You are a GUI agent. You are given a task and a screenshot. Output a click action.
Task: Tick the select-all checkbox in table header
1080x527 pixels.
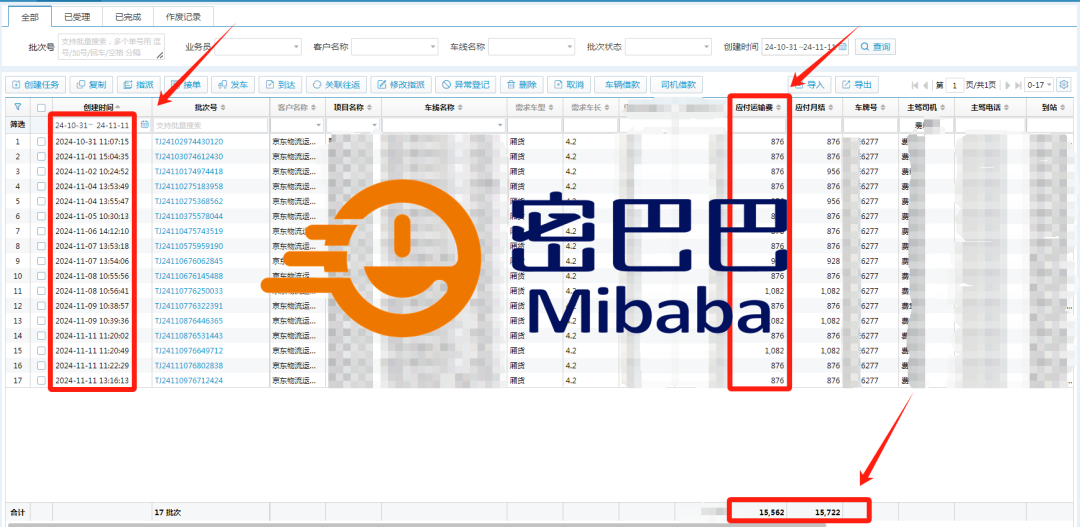[x=41, y=107]
